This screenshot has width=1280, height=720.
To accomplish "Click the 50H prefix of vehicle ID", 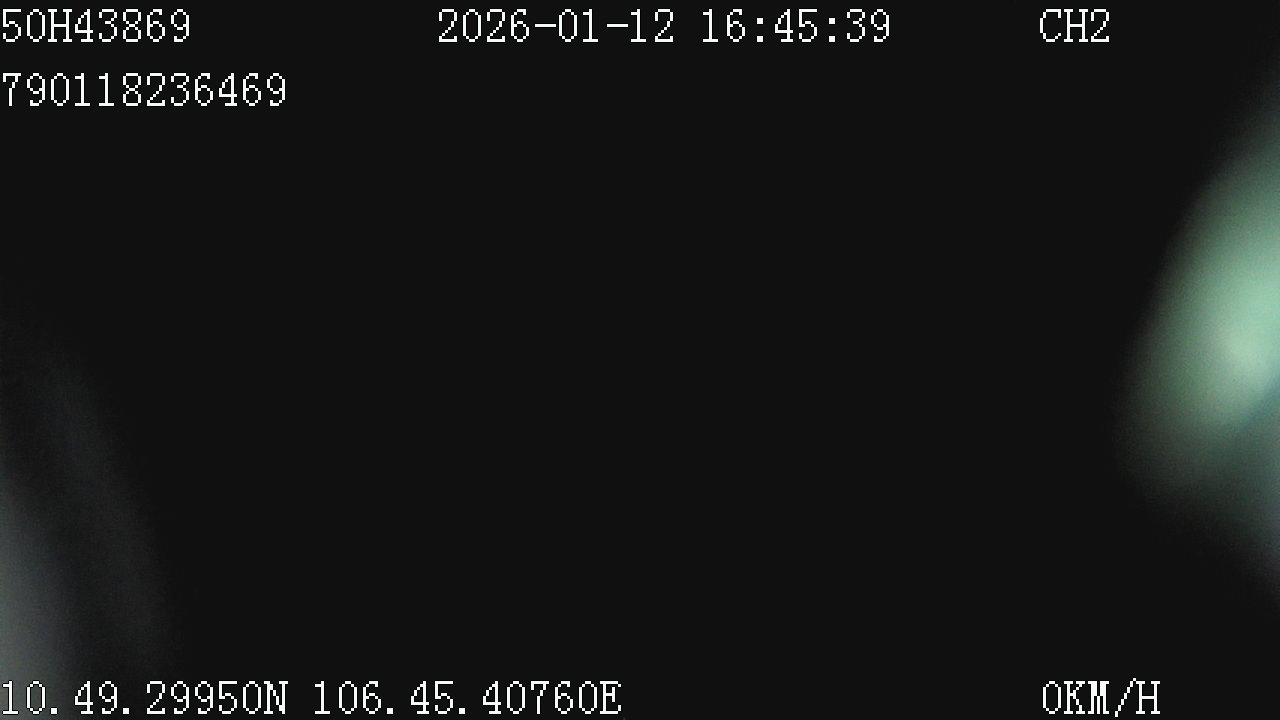I will pos(36,27).
